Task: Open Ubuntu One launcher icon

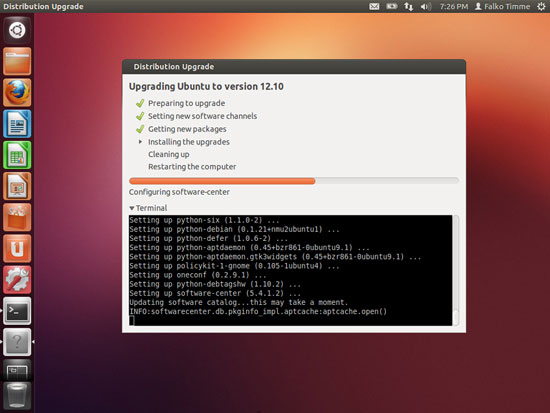Action: (17, 249)
